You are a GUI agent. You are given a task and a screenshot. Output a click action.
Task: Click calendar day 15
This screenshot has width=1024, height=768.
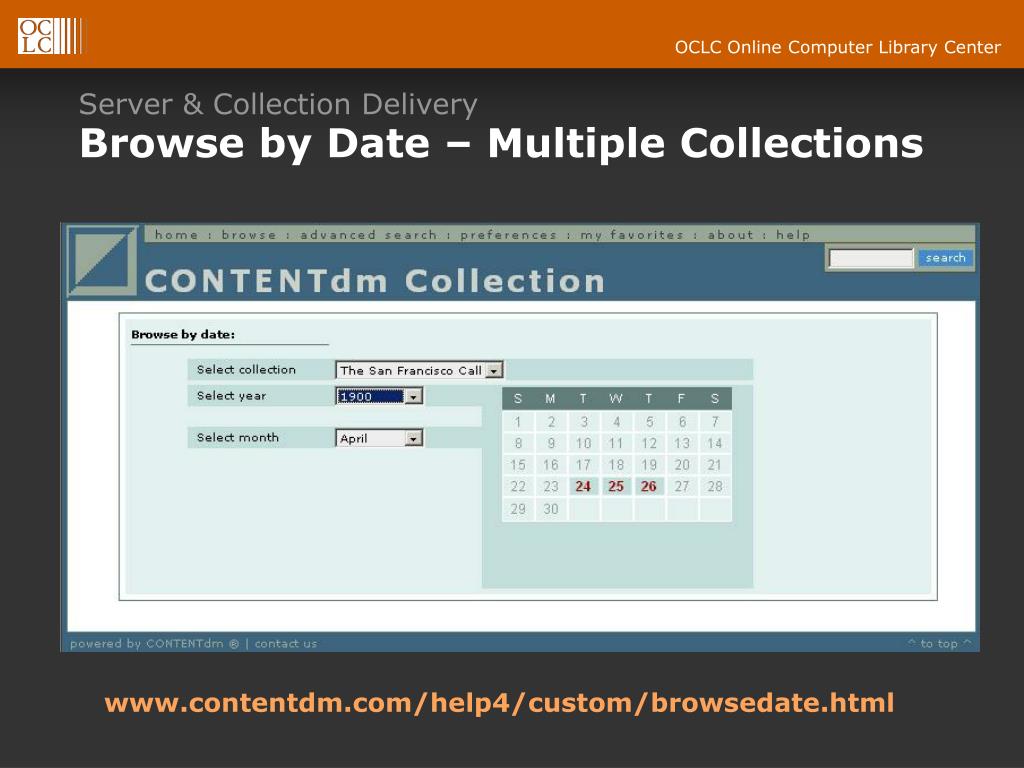pyautogui.click(x=518, y=465)
